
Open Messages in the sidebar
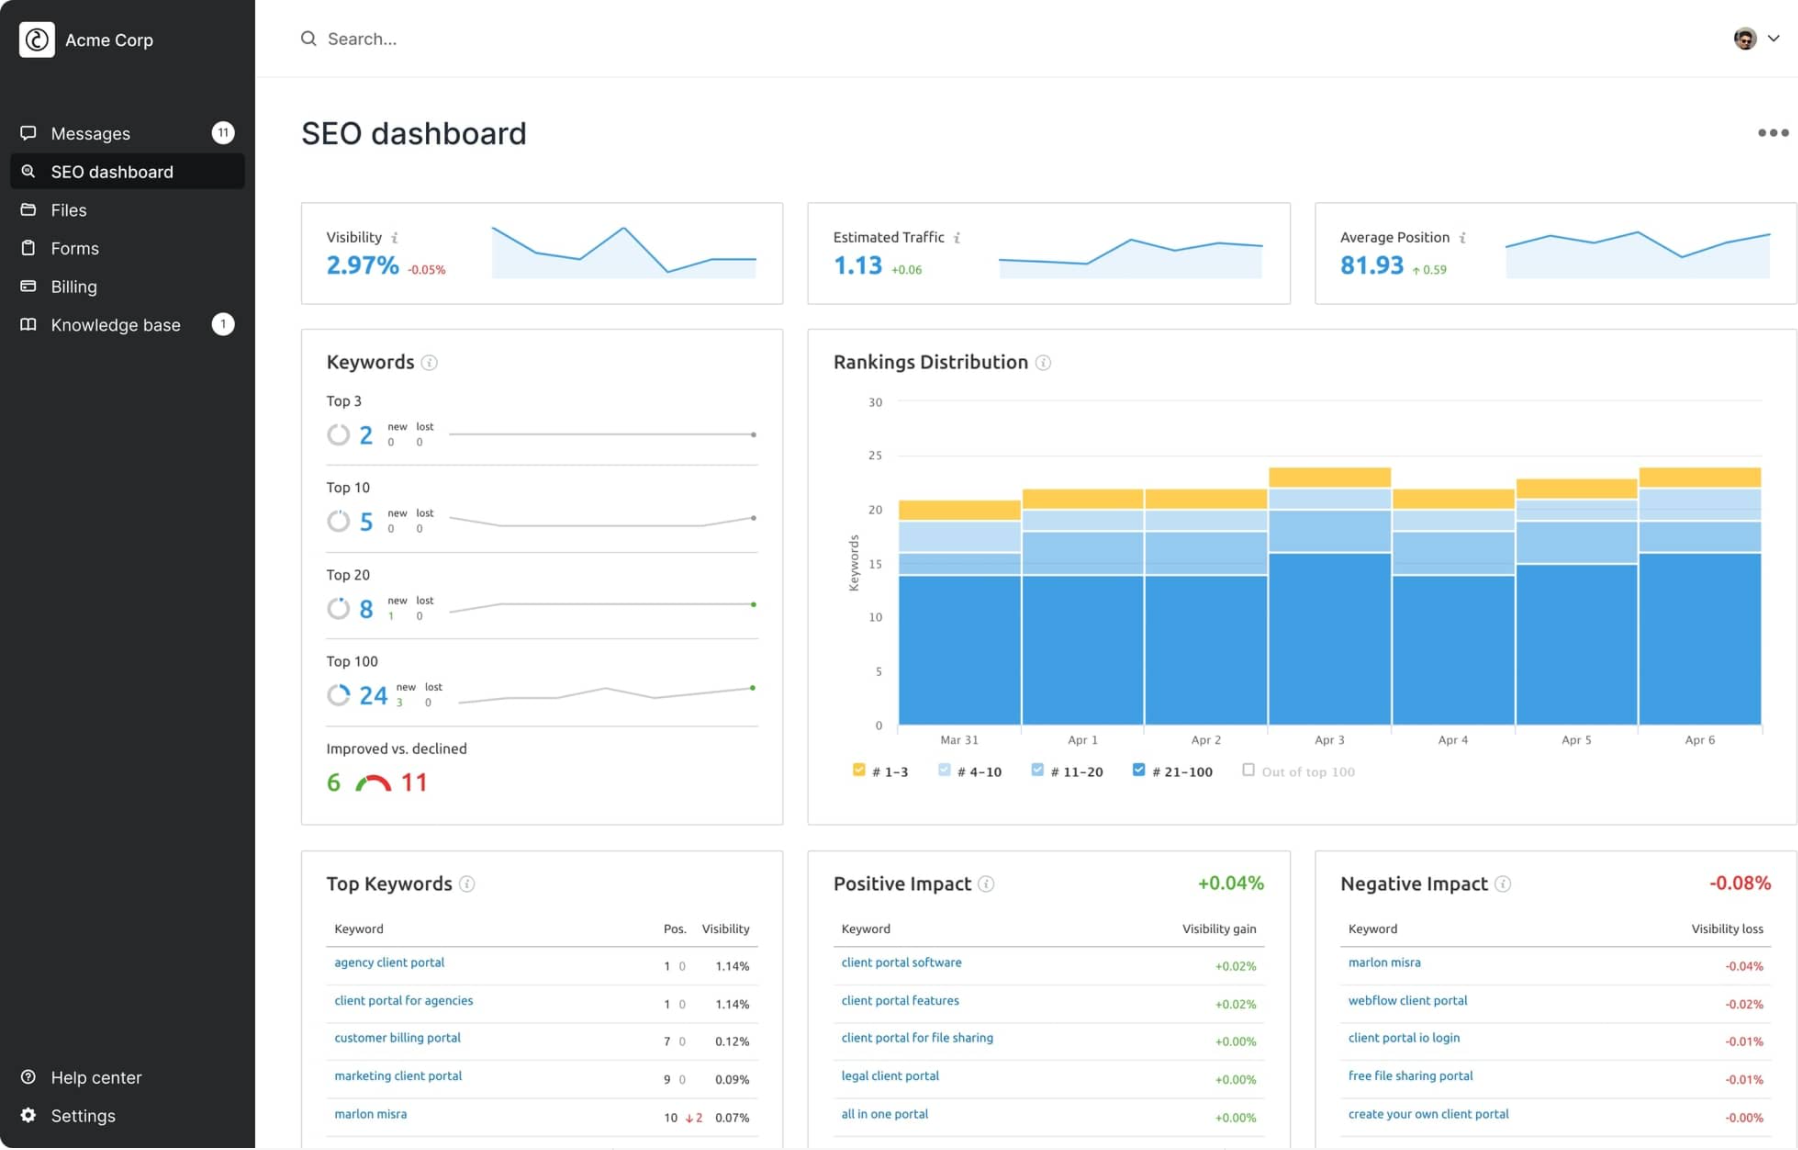(x=90, y=134)
